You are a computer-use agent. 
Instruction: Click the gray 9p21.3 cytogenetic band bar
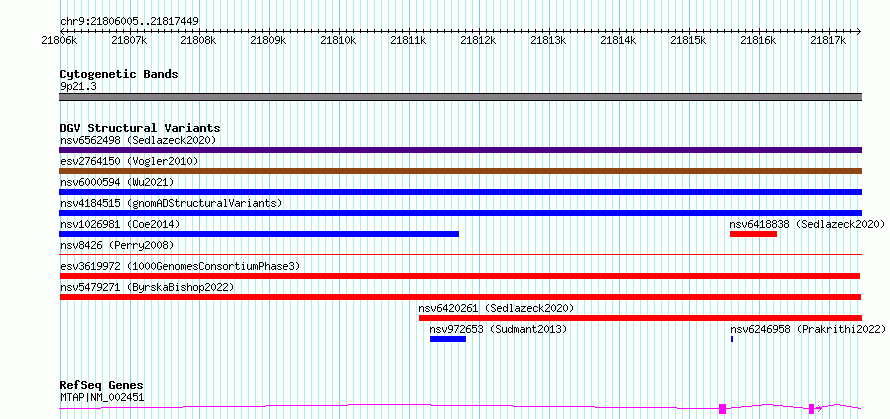[460, 97]
